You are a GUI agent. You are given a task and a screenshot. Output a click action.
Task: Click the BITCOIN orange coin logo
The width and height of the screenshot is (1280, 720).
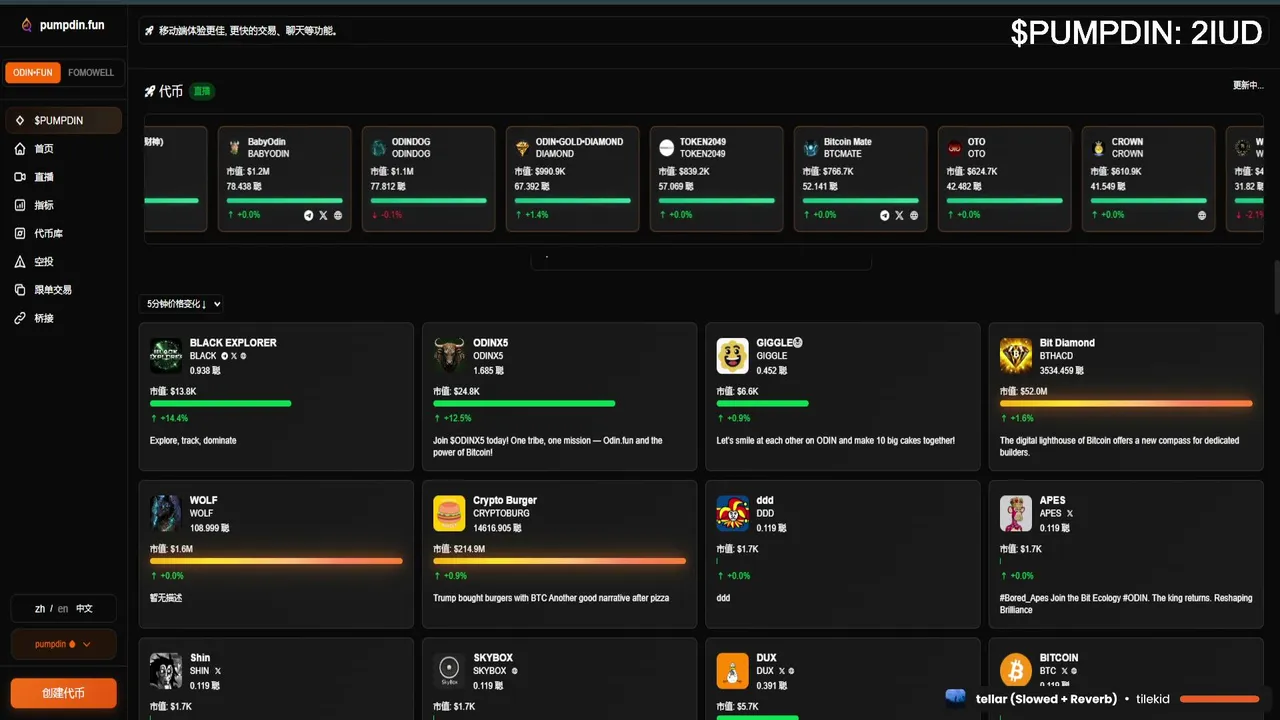click(x=1016, y=671)
